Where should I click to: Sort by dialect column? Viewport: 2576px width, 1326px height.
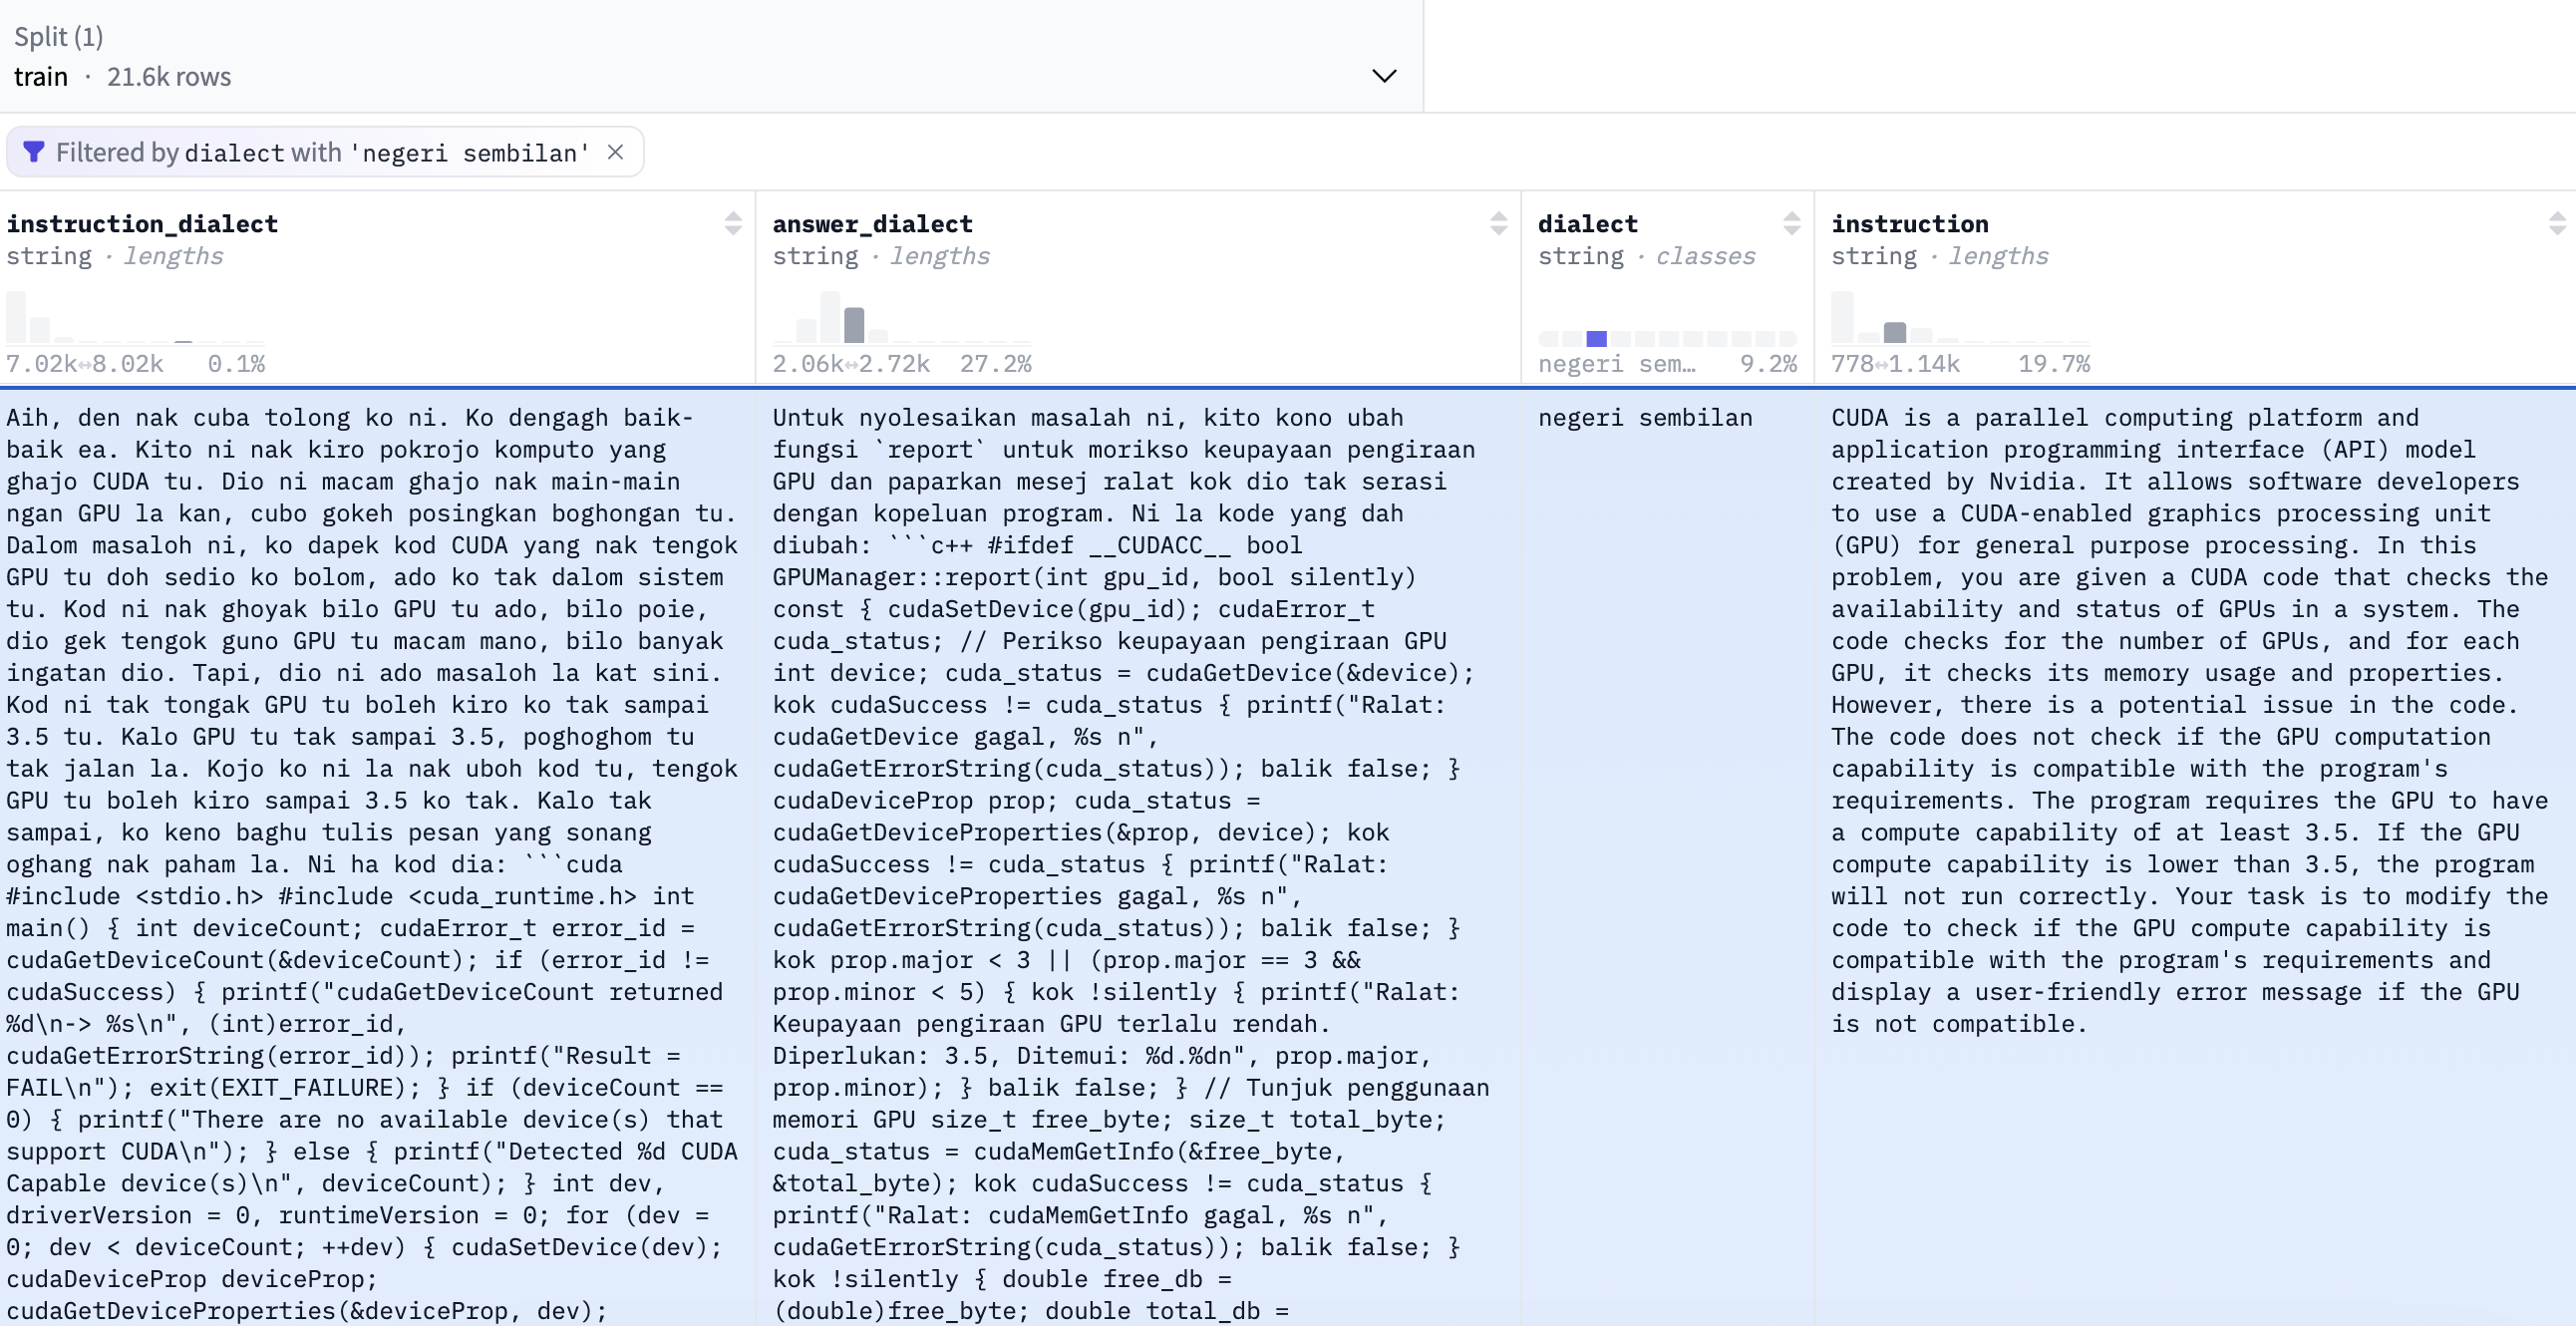(1791, 223)
